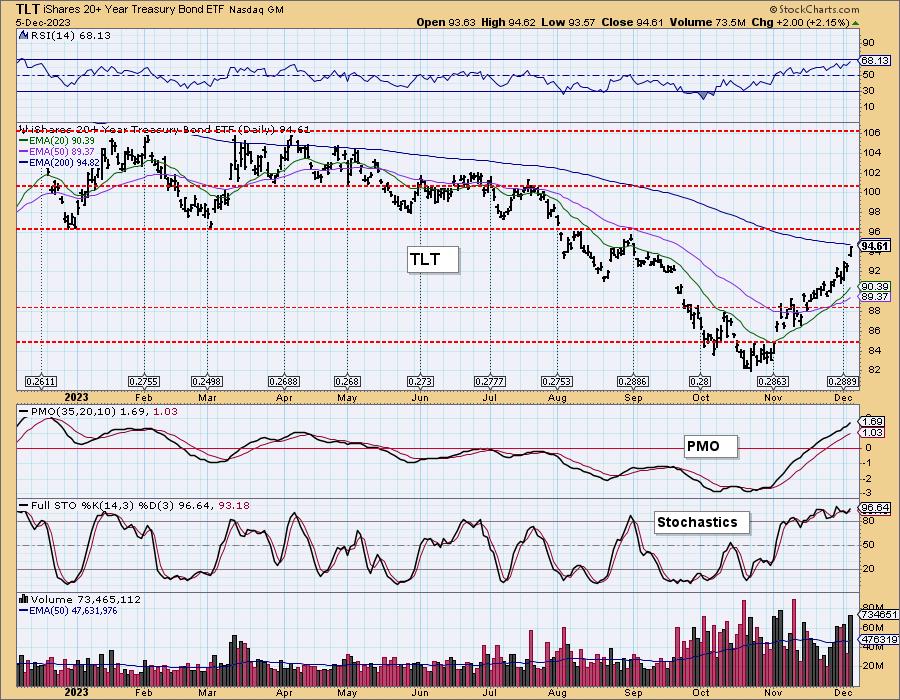Click the 1.03 PMO signal value tag
The height and width of the screenshot is (700, 900).
pyautogui.click(x=874, y=433)
